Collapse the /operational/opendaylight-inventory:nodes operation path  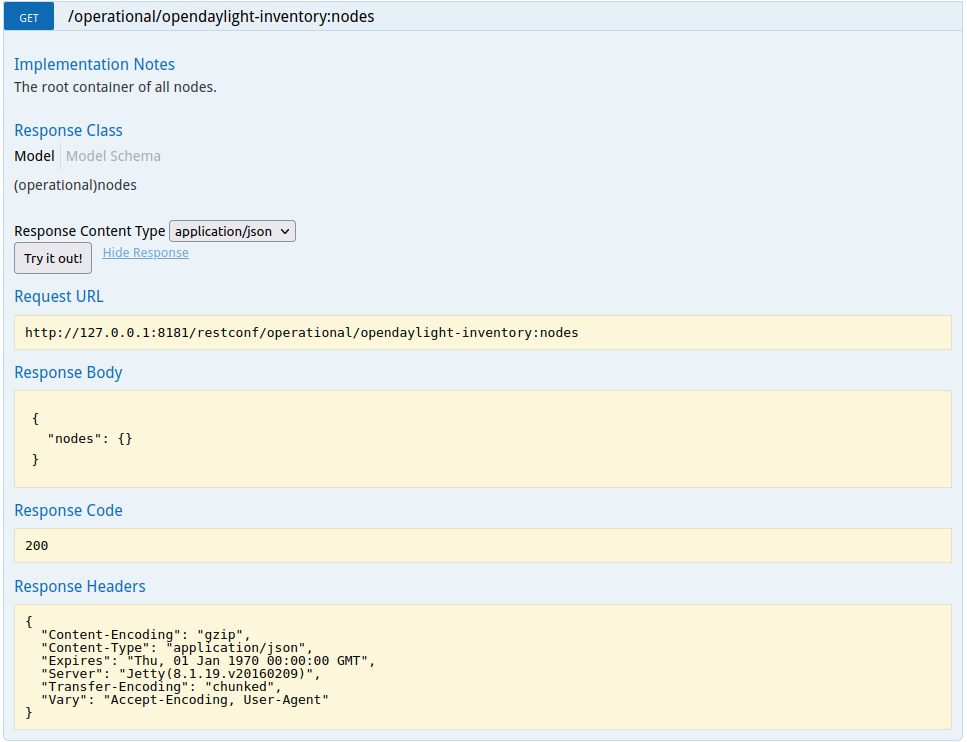(x=221, y=17)
